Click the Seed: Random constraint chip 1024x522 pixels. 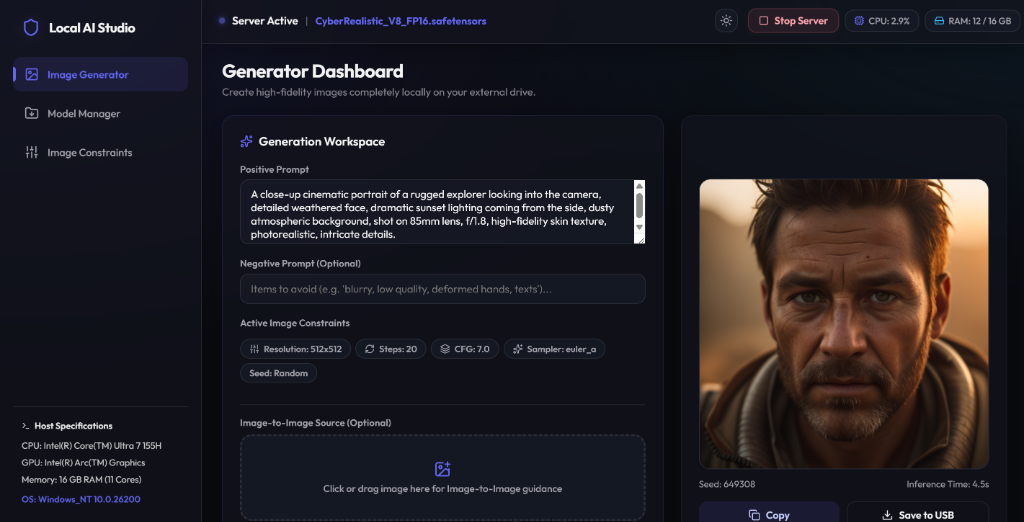pyautogui.click(x=279, y=373)
